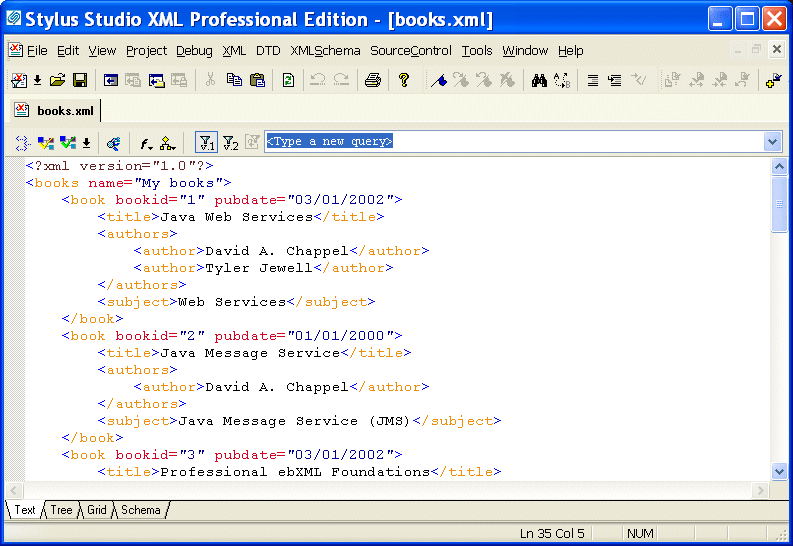Viewport: 793px width, 546px height.
Task: Expand the XPath query history dropdown
Action: [772, 142]
